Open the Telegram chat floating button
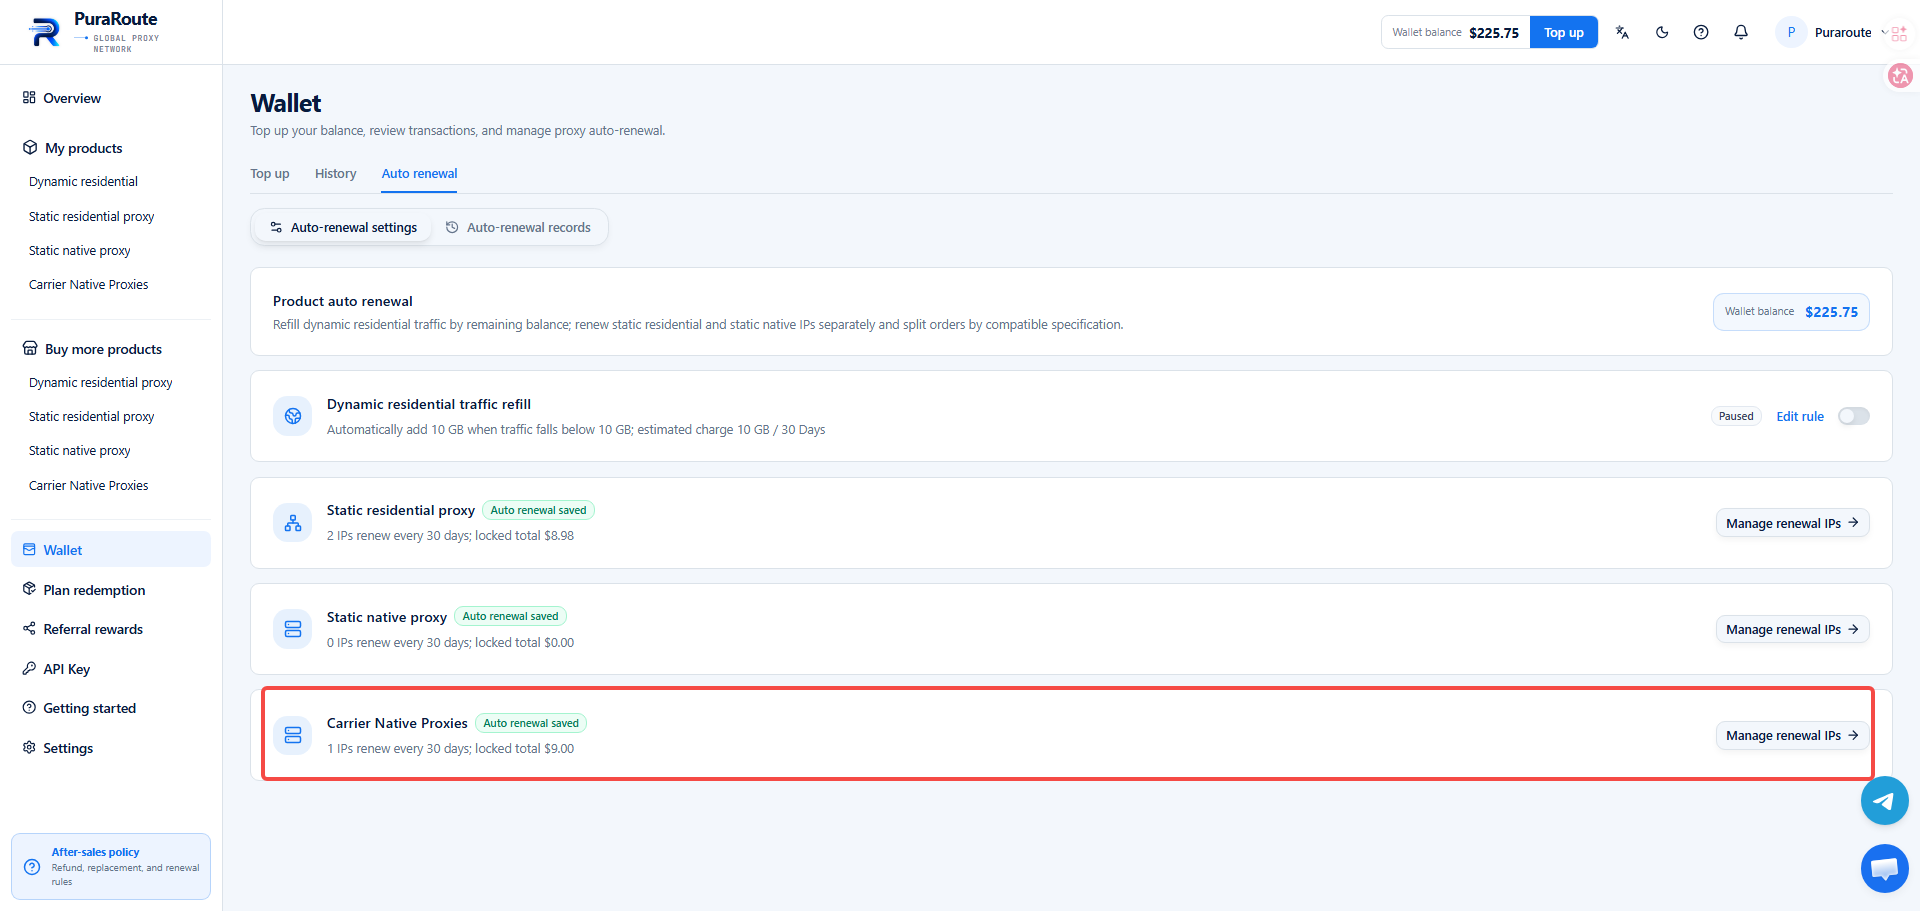The height and width of the screenshot is (911, 1920). coord(1884,801)
